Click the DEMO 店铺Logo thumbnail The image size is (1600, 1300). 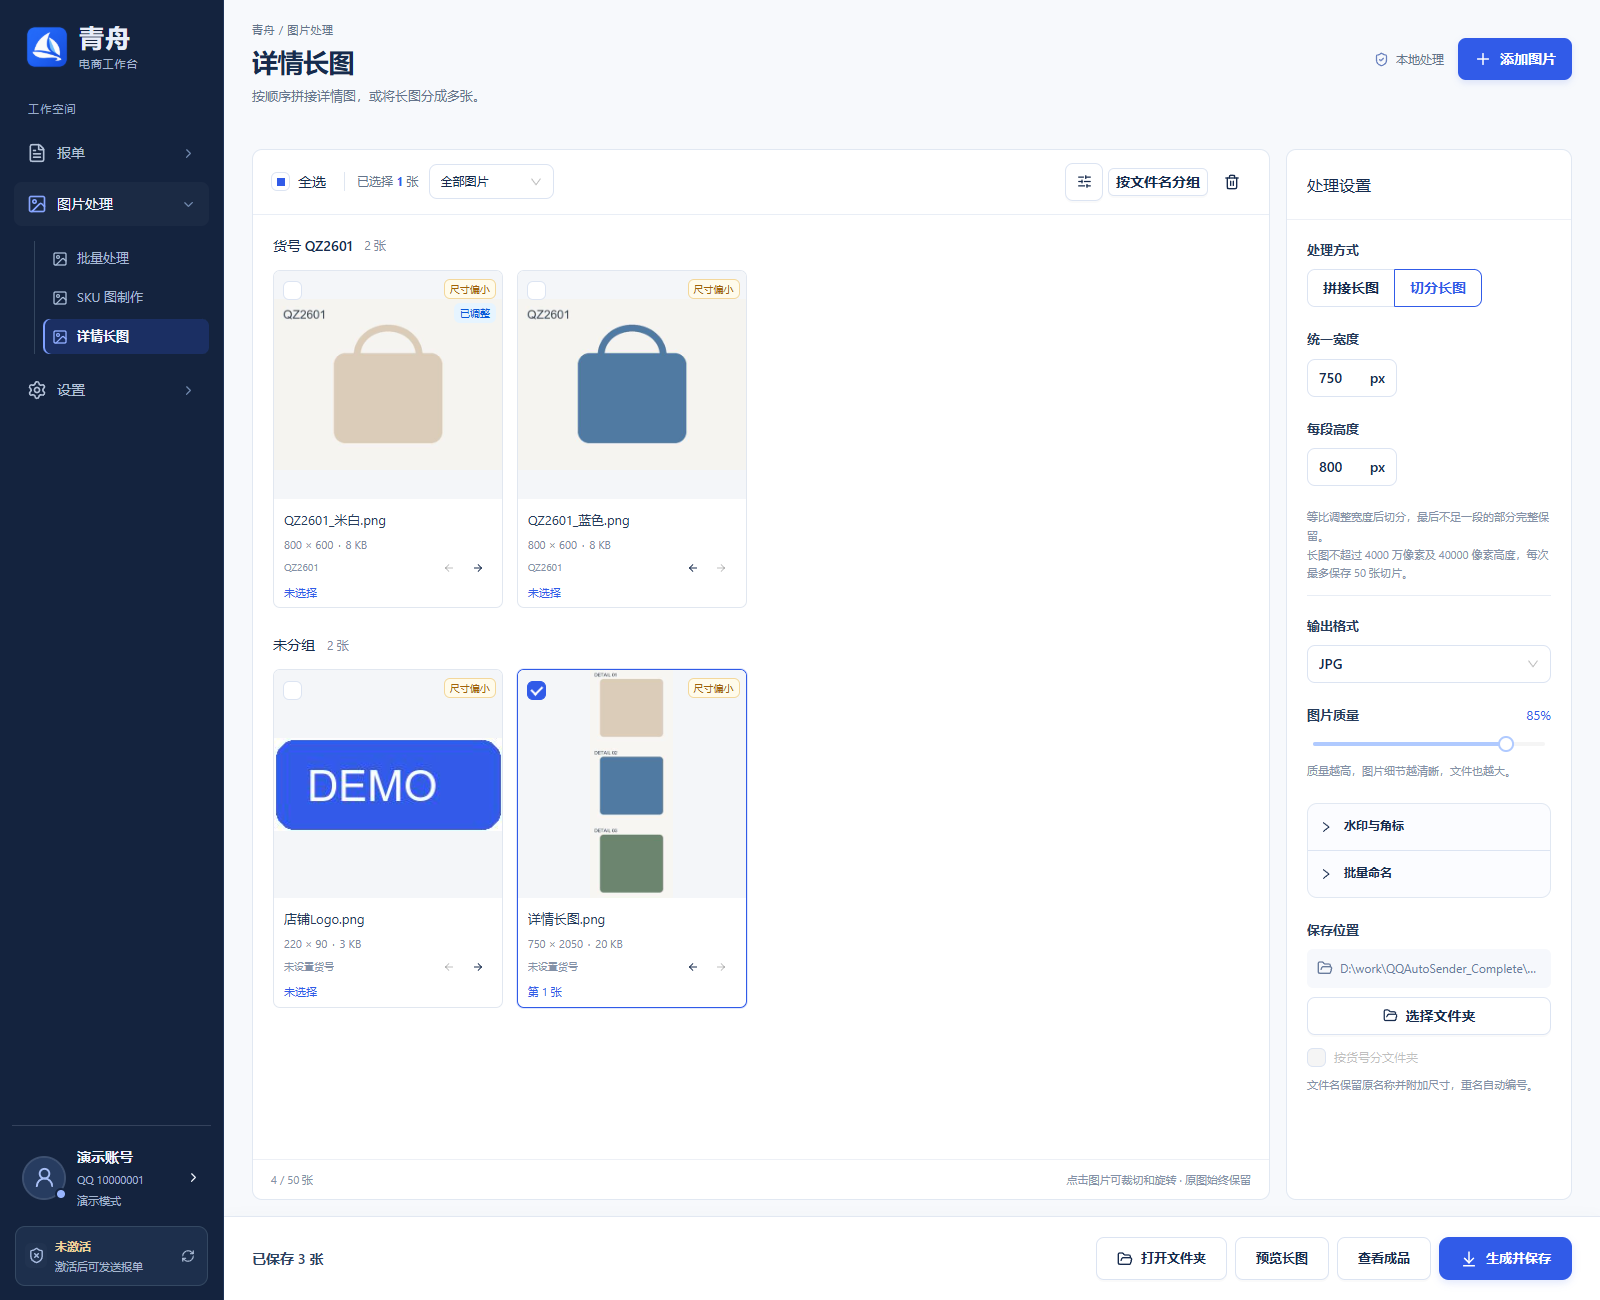pos(388,785)
